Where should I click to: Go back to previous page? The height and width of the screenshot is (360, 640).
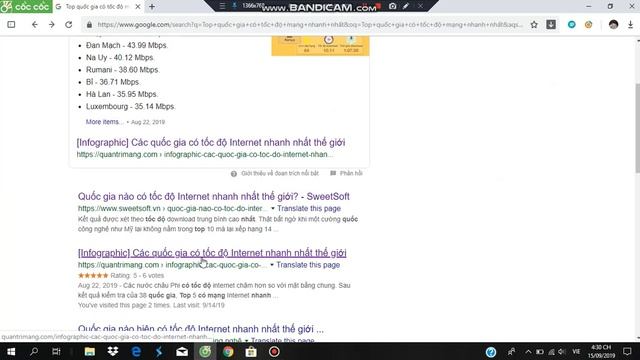click(35, 24)
